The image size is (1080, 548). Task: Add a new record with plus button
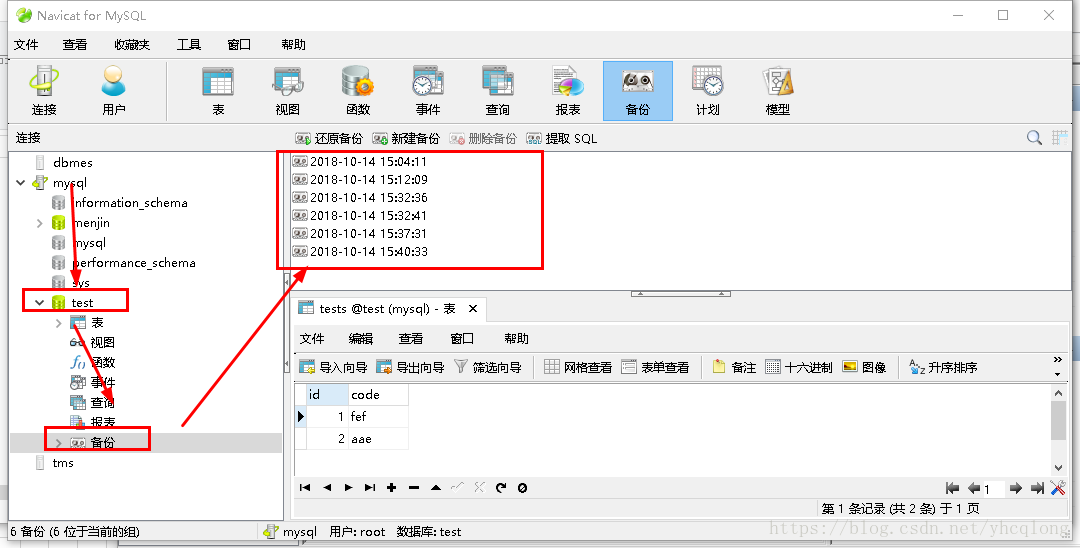[x=392, y=487]
